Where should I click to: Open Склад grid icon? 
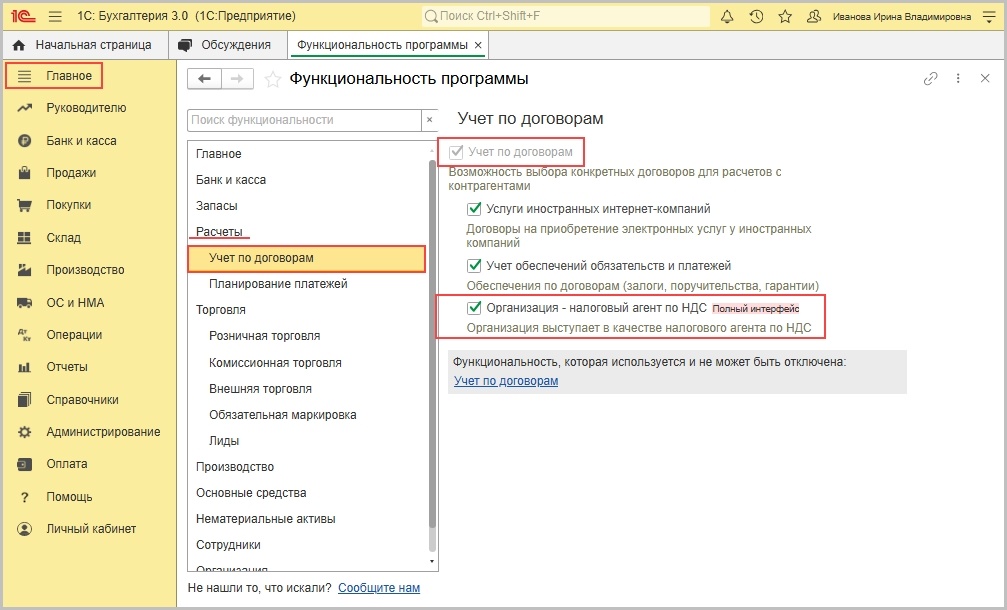click(x=24, y=238)
